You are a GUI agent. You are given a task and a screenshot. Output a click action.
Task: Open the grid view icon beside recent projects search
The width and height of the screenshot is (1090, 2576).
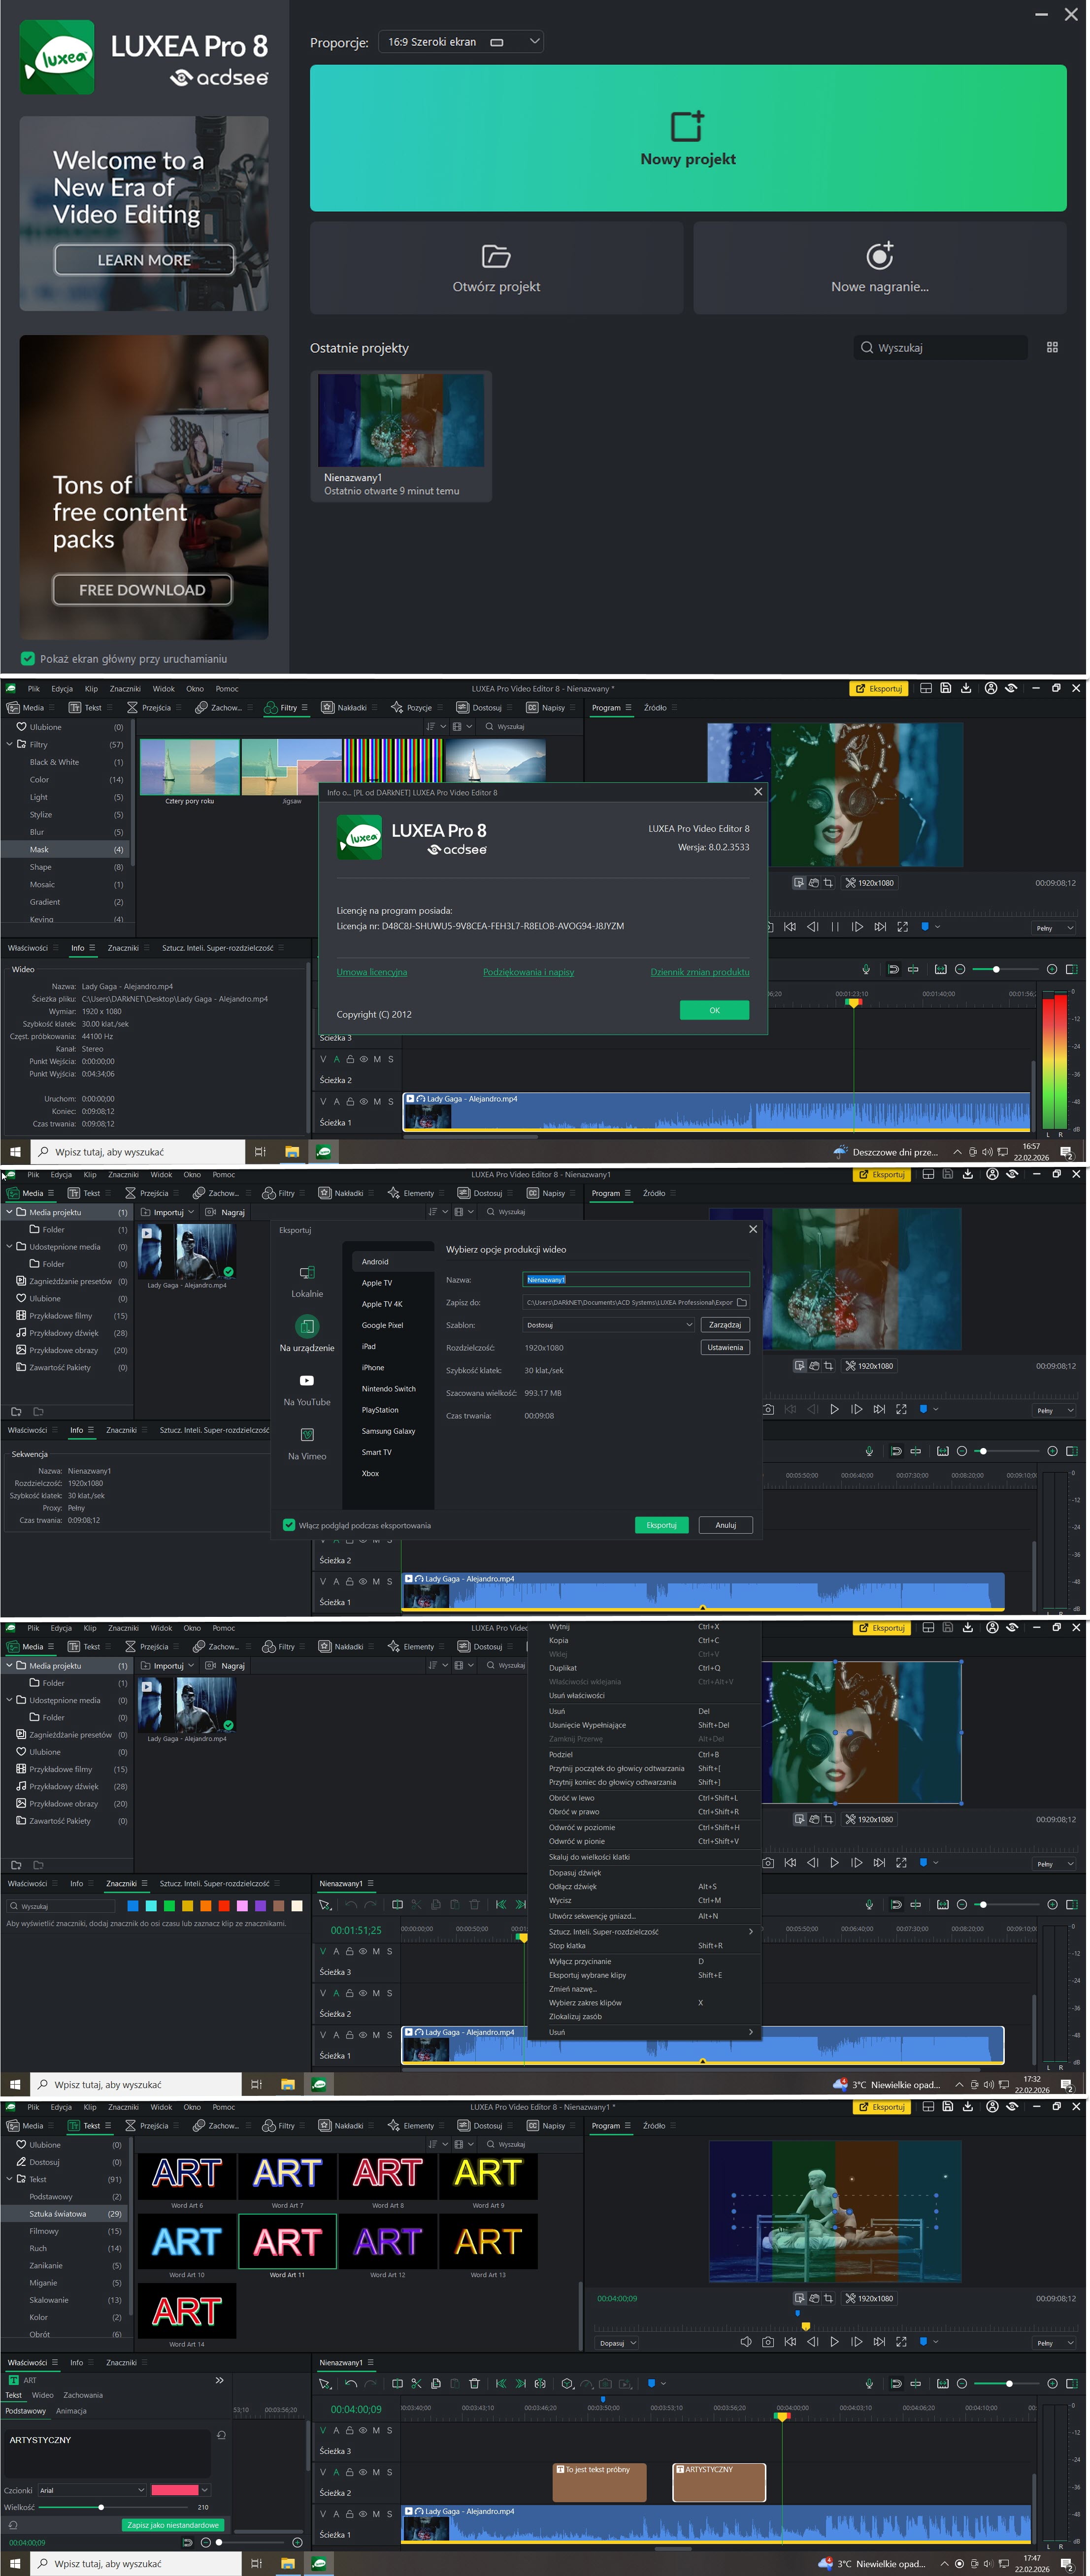point(1052,347)
